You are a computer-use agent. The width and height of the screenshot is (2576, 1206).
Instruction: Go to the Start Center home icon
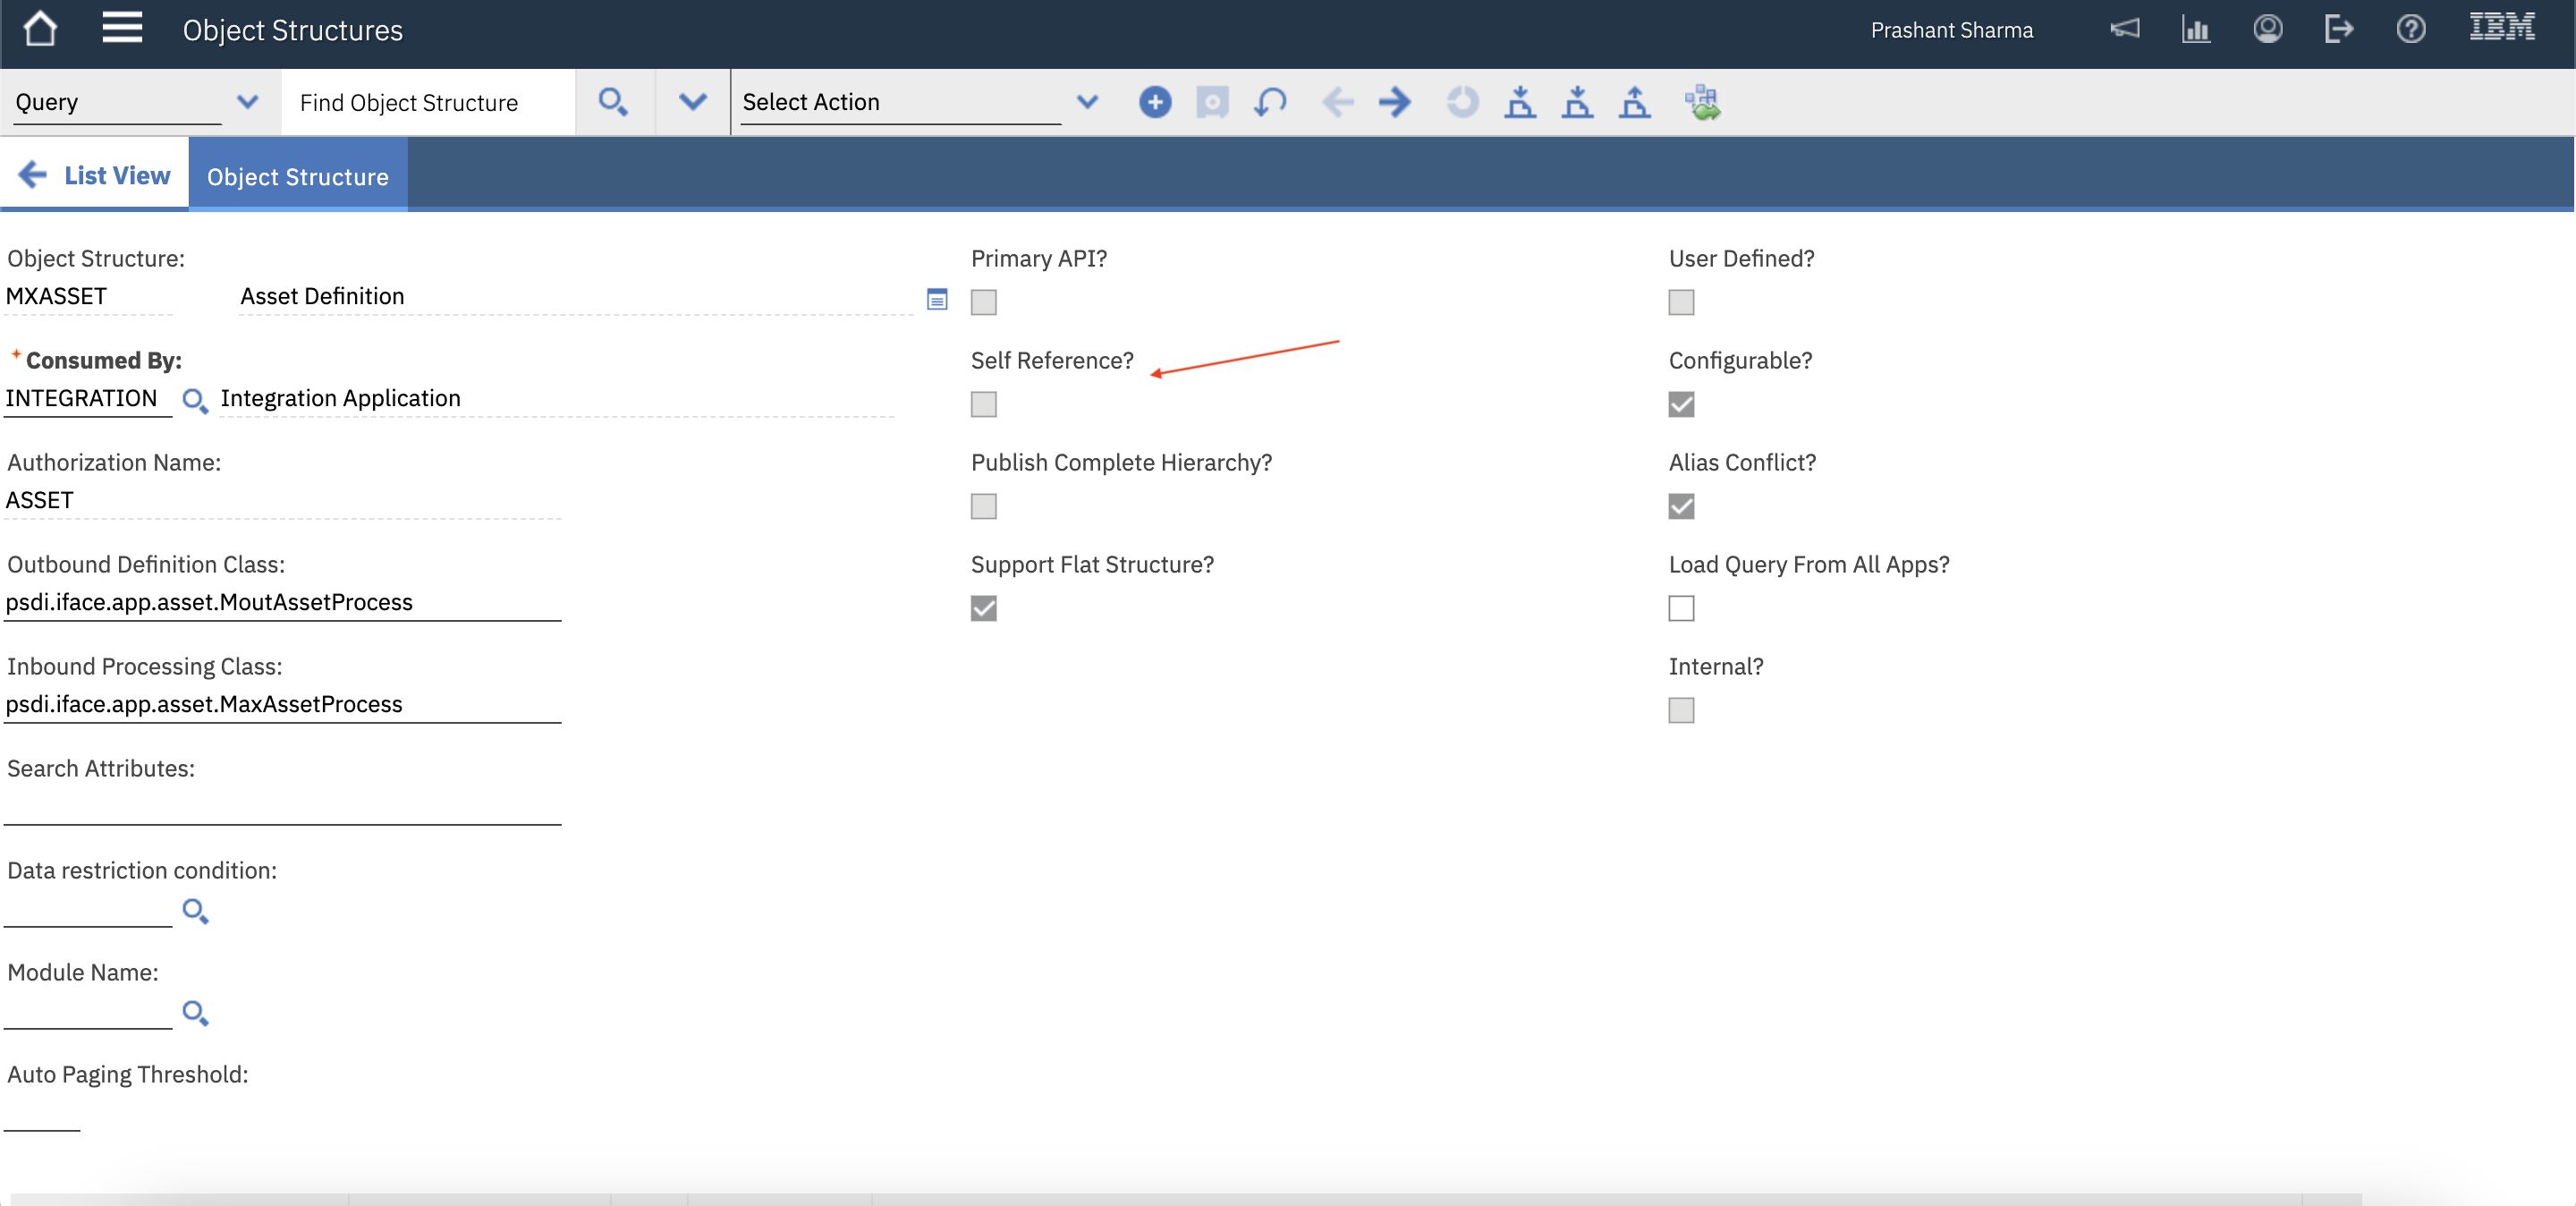(x=40, y=29)
